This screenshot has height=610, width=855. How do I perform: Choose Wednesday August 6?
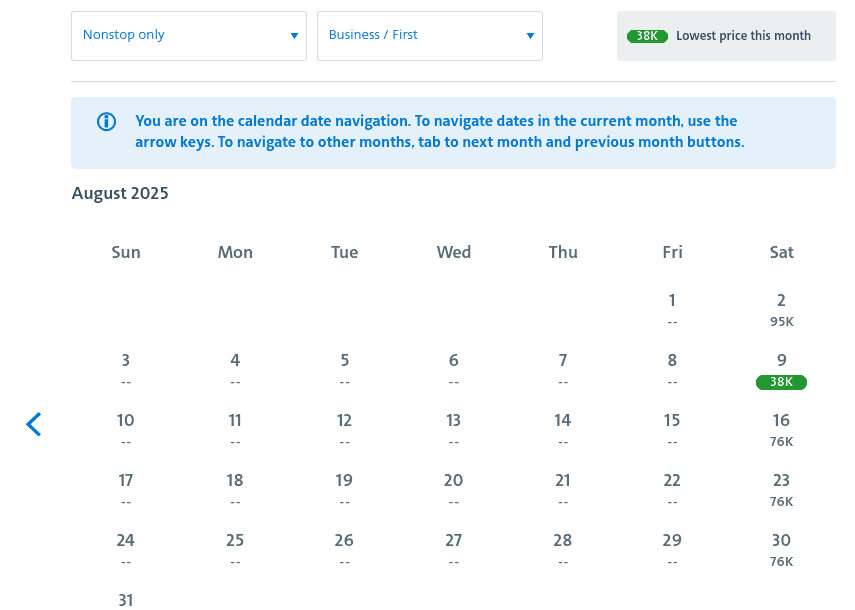coord(453,369)
